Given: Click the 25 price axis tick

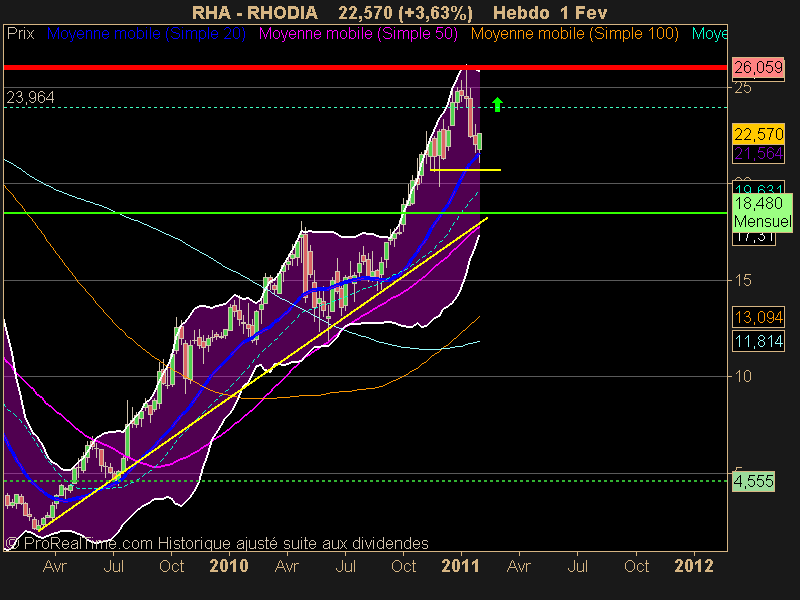Looking at the screenshot, I should coord(743,88).
